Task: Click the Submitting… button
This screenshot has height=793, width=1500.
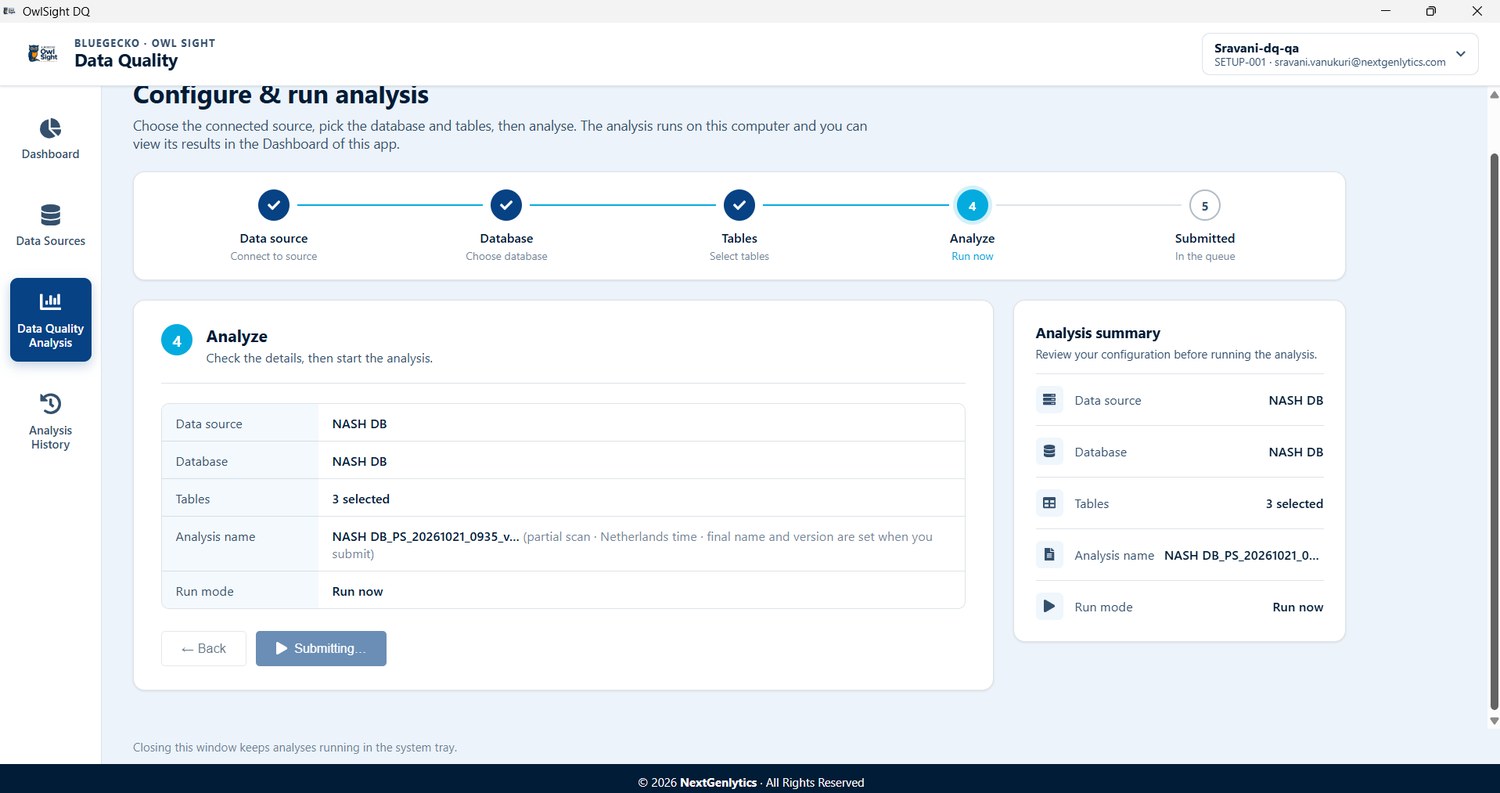Action: click(x=321, y=648)
